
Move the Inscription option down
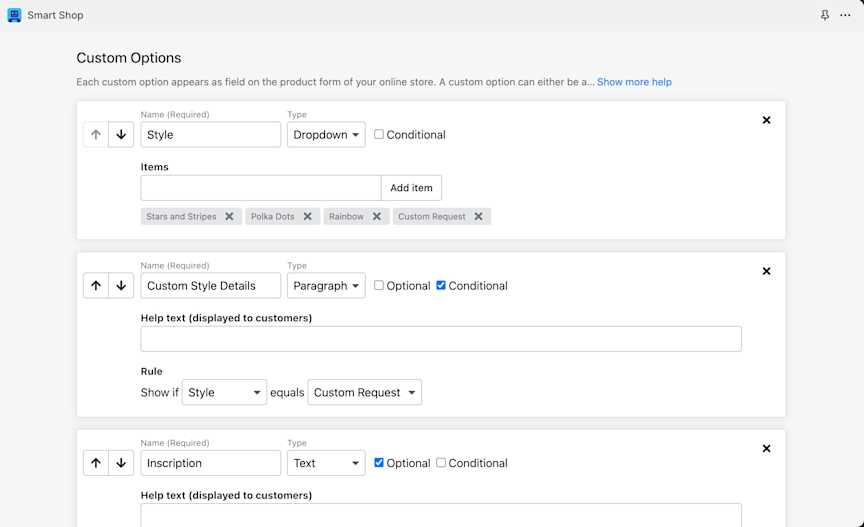click(x=121, y=463)
